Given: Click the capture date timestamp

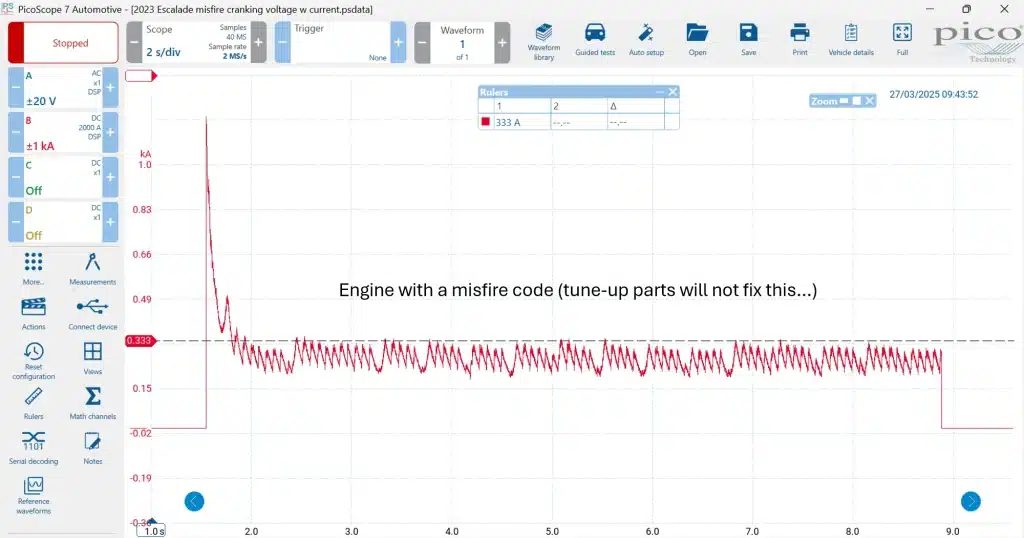Looking at the screenshot, I should (934, 94).
